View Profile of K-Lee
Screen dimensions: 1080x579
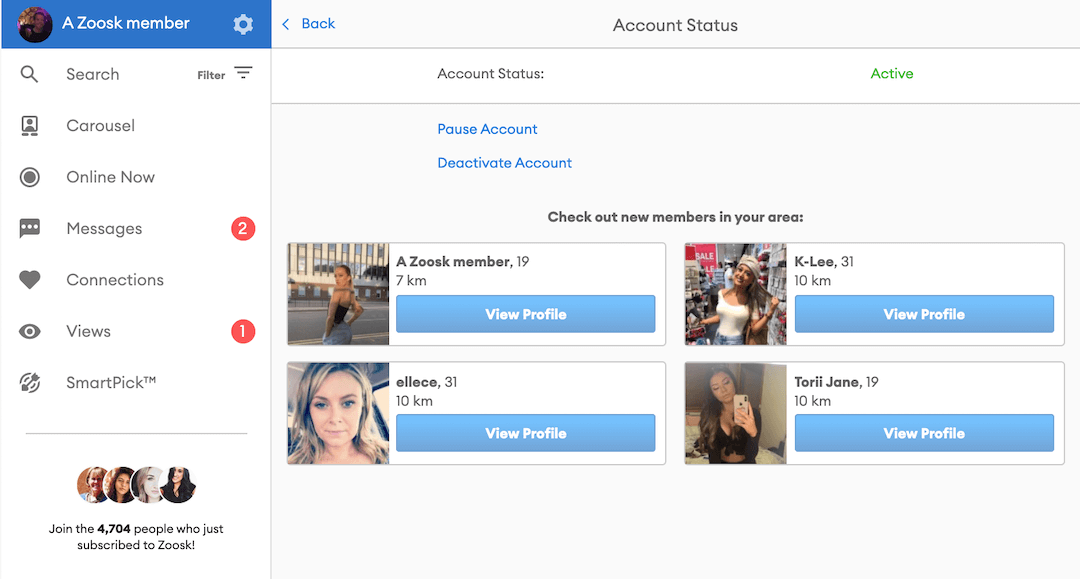tap(923, 314)
